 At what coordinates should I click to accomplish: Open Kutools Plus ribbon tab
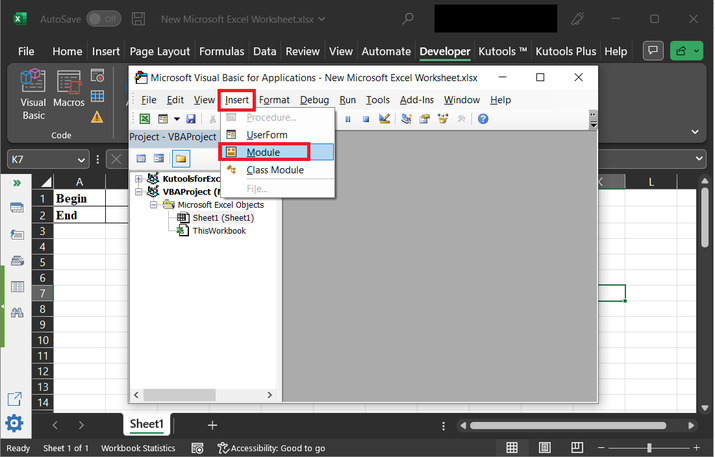coord(565,52)
